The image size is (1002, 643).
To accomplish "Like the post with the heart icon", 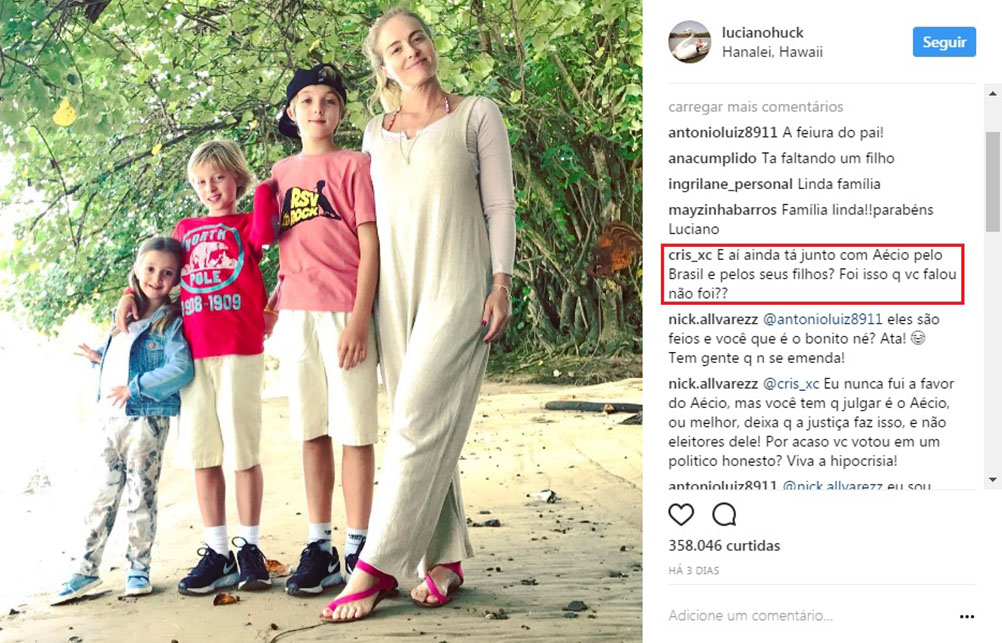I will click(x=681, y=515).
